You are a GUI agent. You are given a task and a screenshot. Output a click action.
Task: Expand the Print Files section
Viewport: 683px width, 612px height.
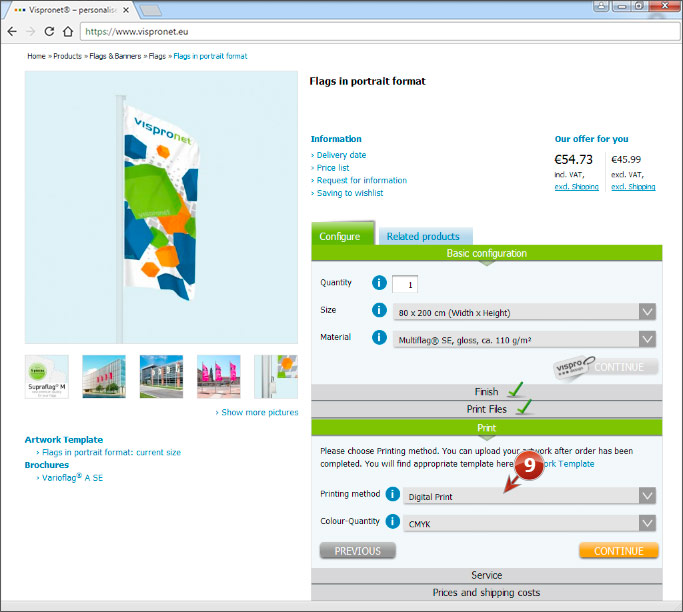tap(487, 409)
